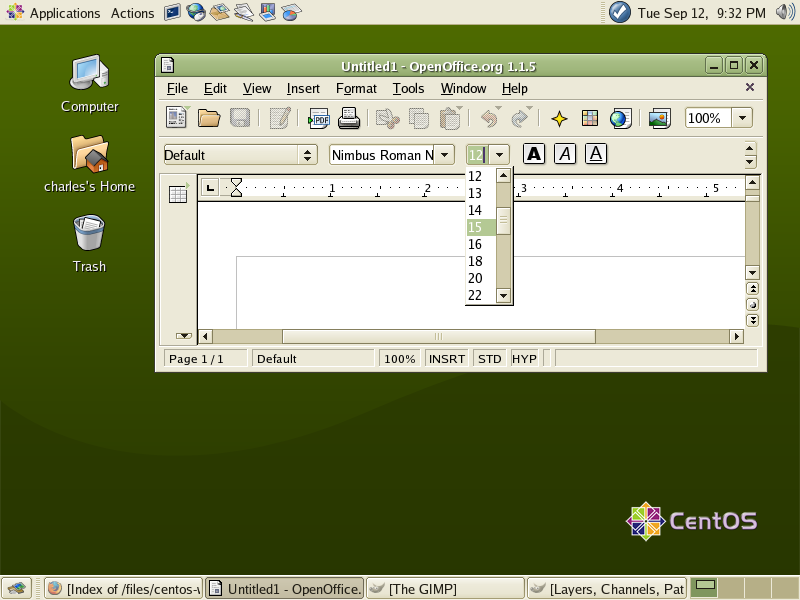Open the Nimbus Roman font name dropdown
The image size is (800, 600).
coord(444,154)
